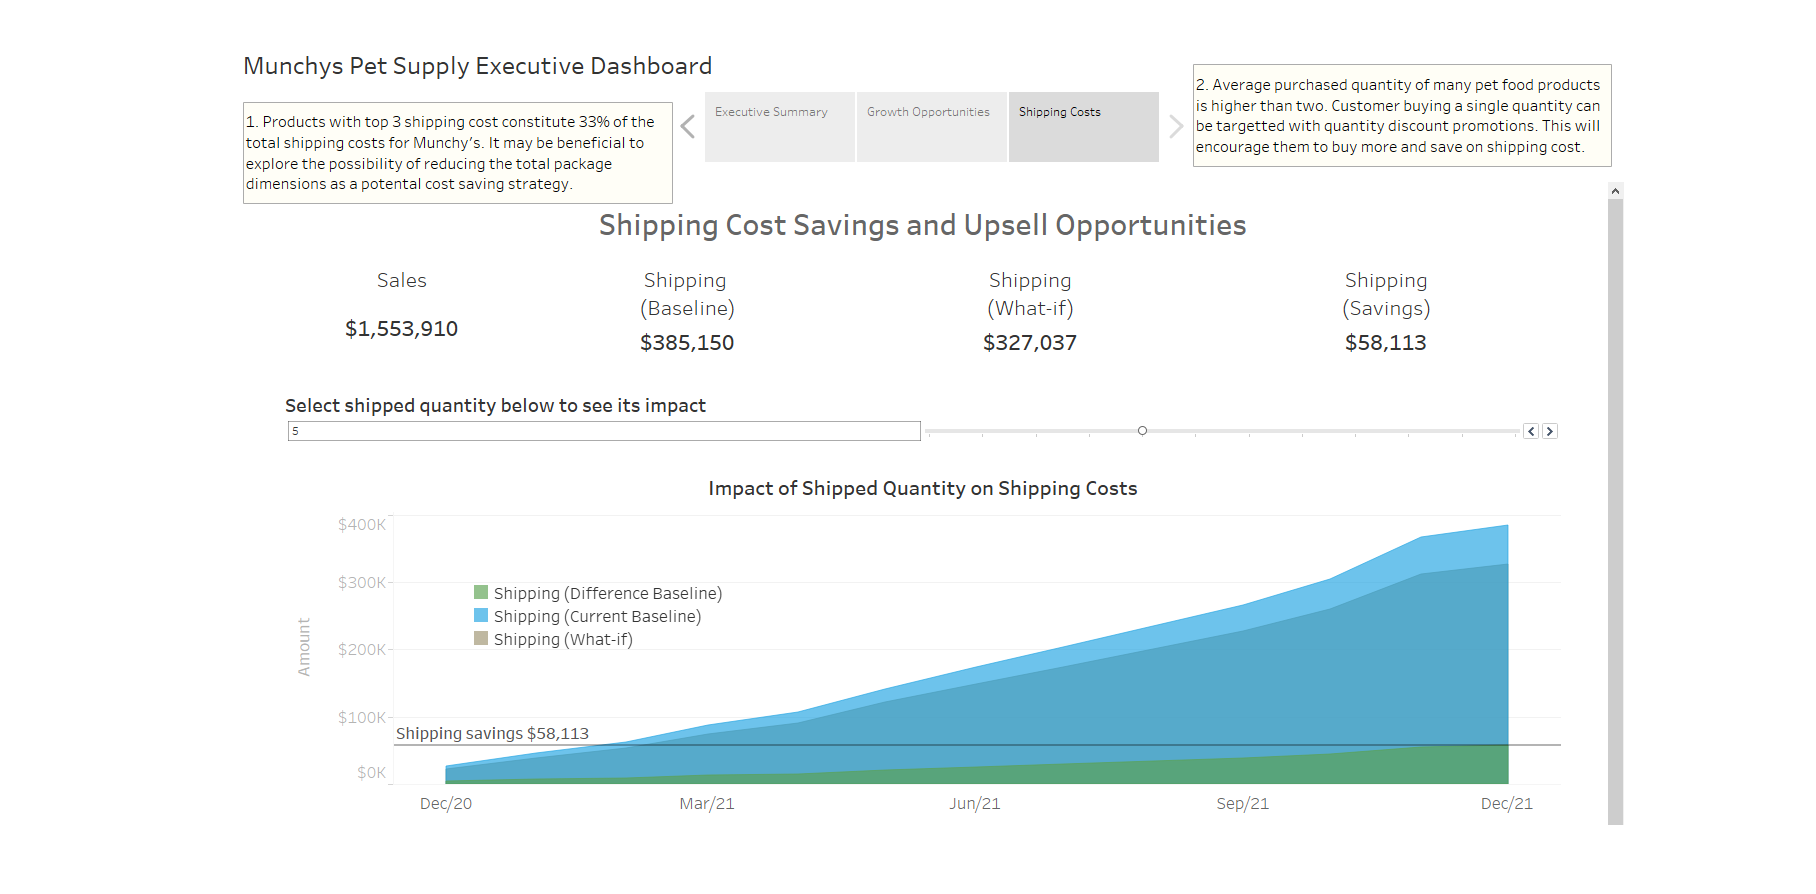Open the Executive Summary tab

(x=780, y=127)
